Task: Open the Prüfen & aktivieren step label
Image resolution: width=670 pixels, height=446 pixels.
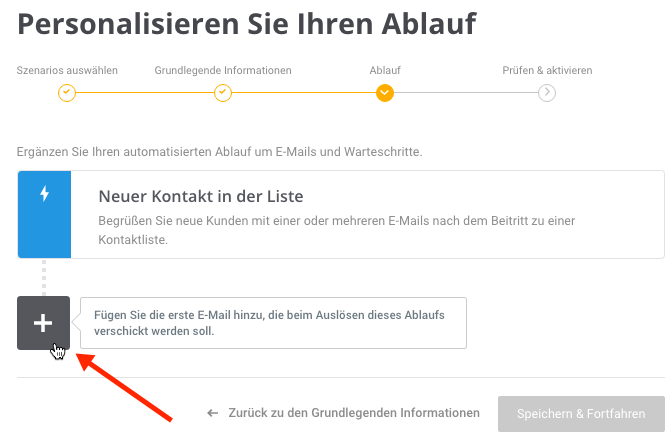Action: (547, 70)
